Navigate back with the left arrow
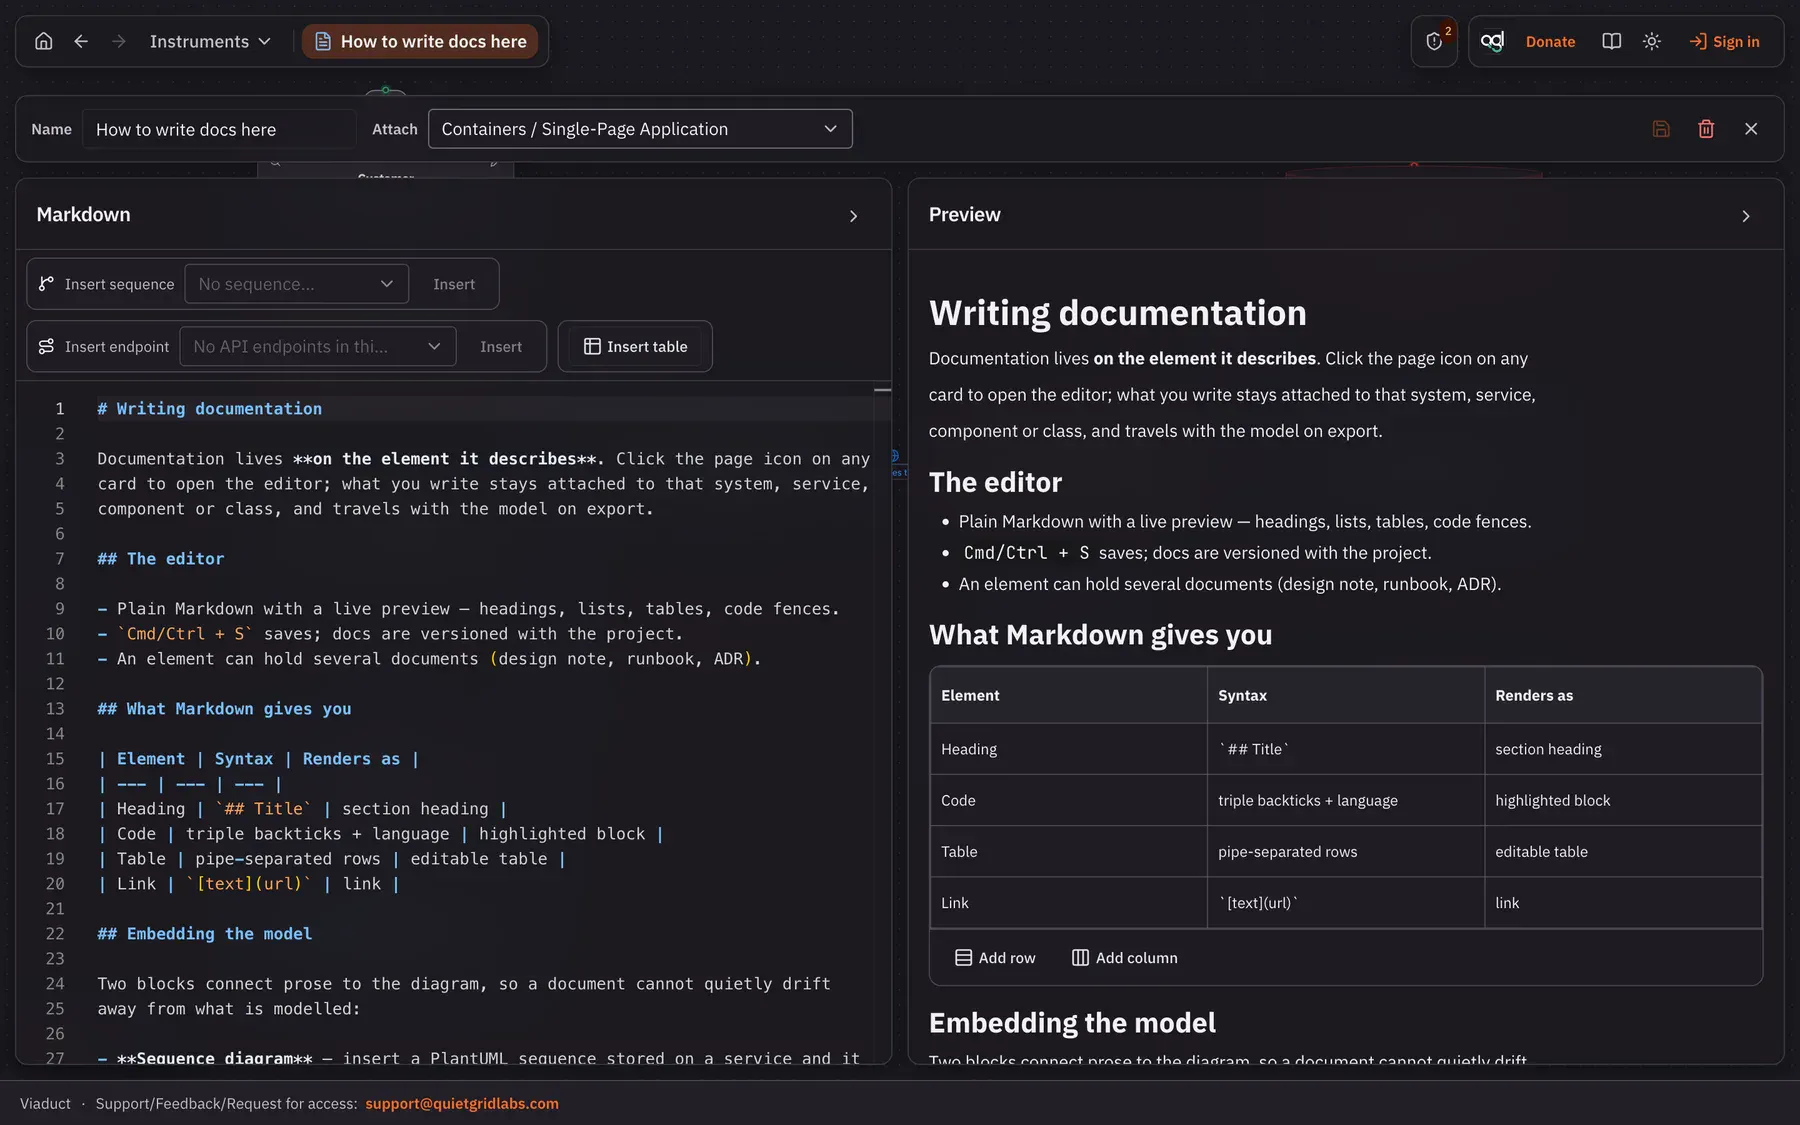The width and height of the screenshot is (1800, 1125). 81,41
